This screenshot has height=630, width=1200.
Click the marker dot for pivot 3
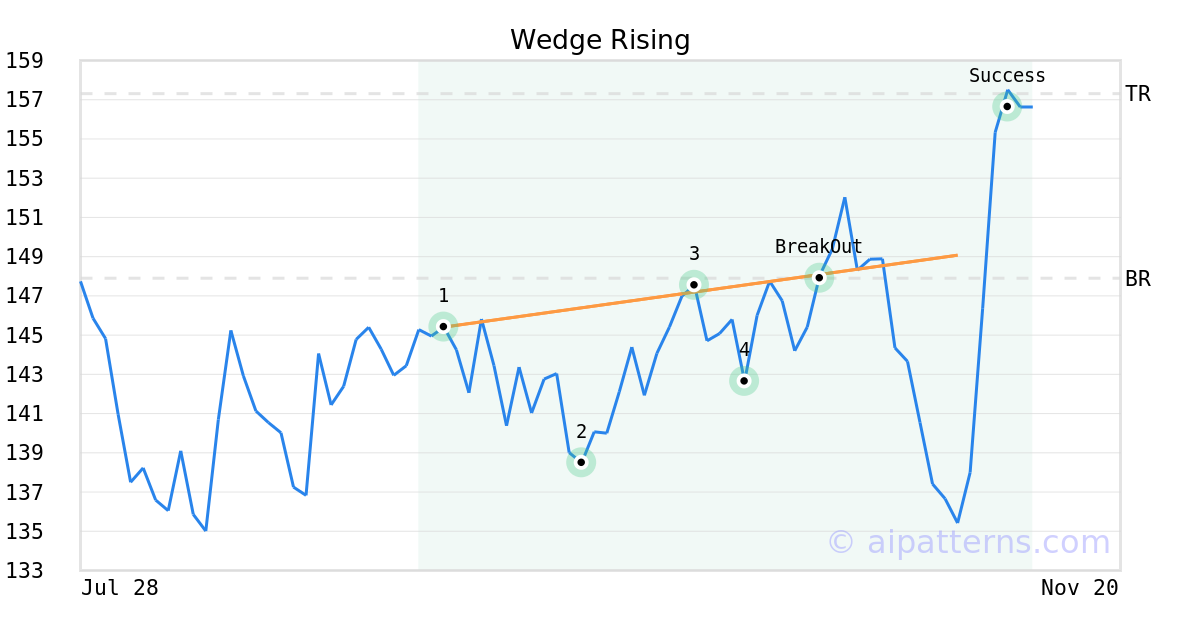click(694, 285)
